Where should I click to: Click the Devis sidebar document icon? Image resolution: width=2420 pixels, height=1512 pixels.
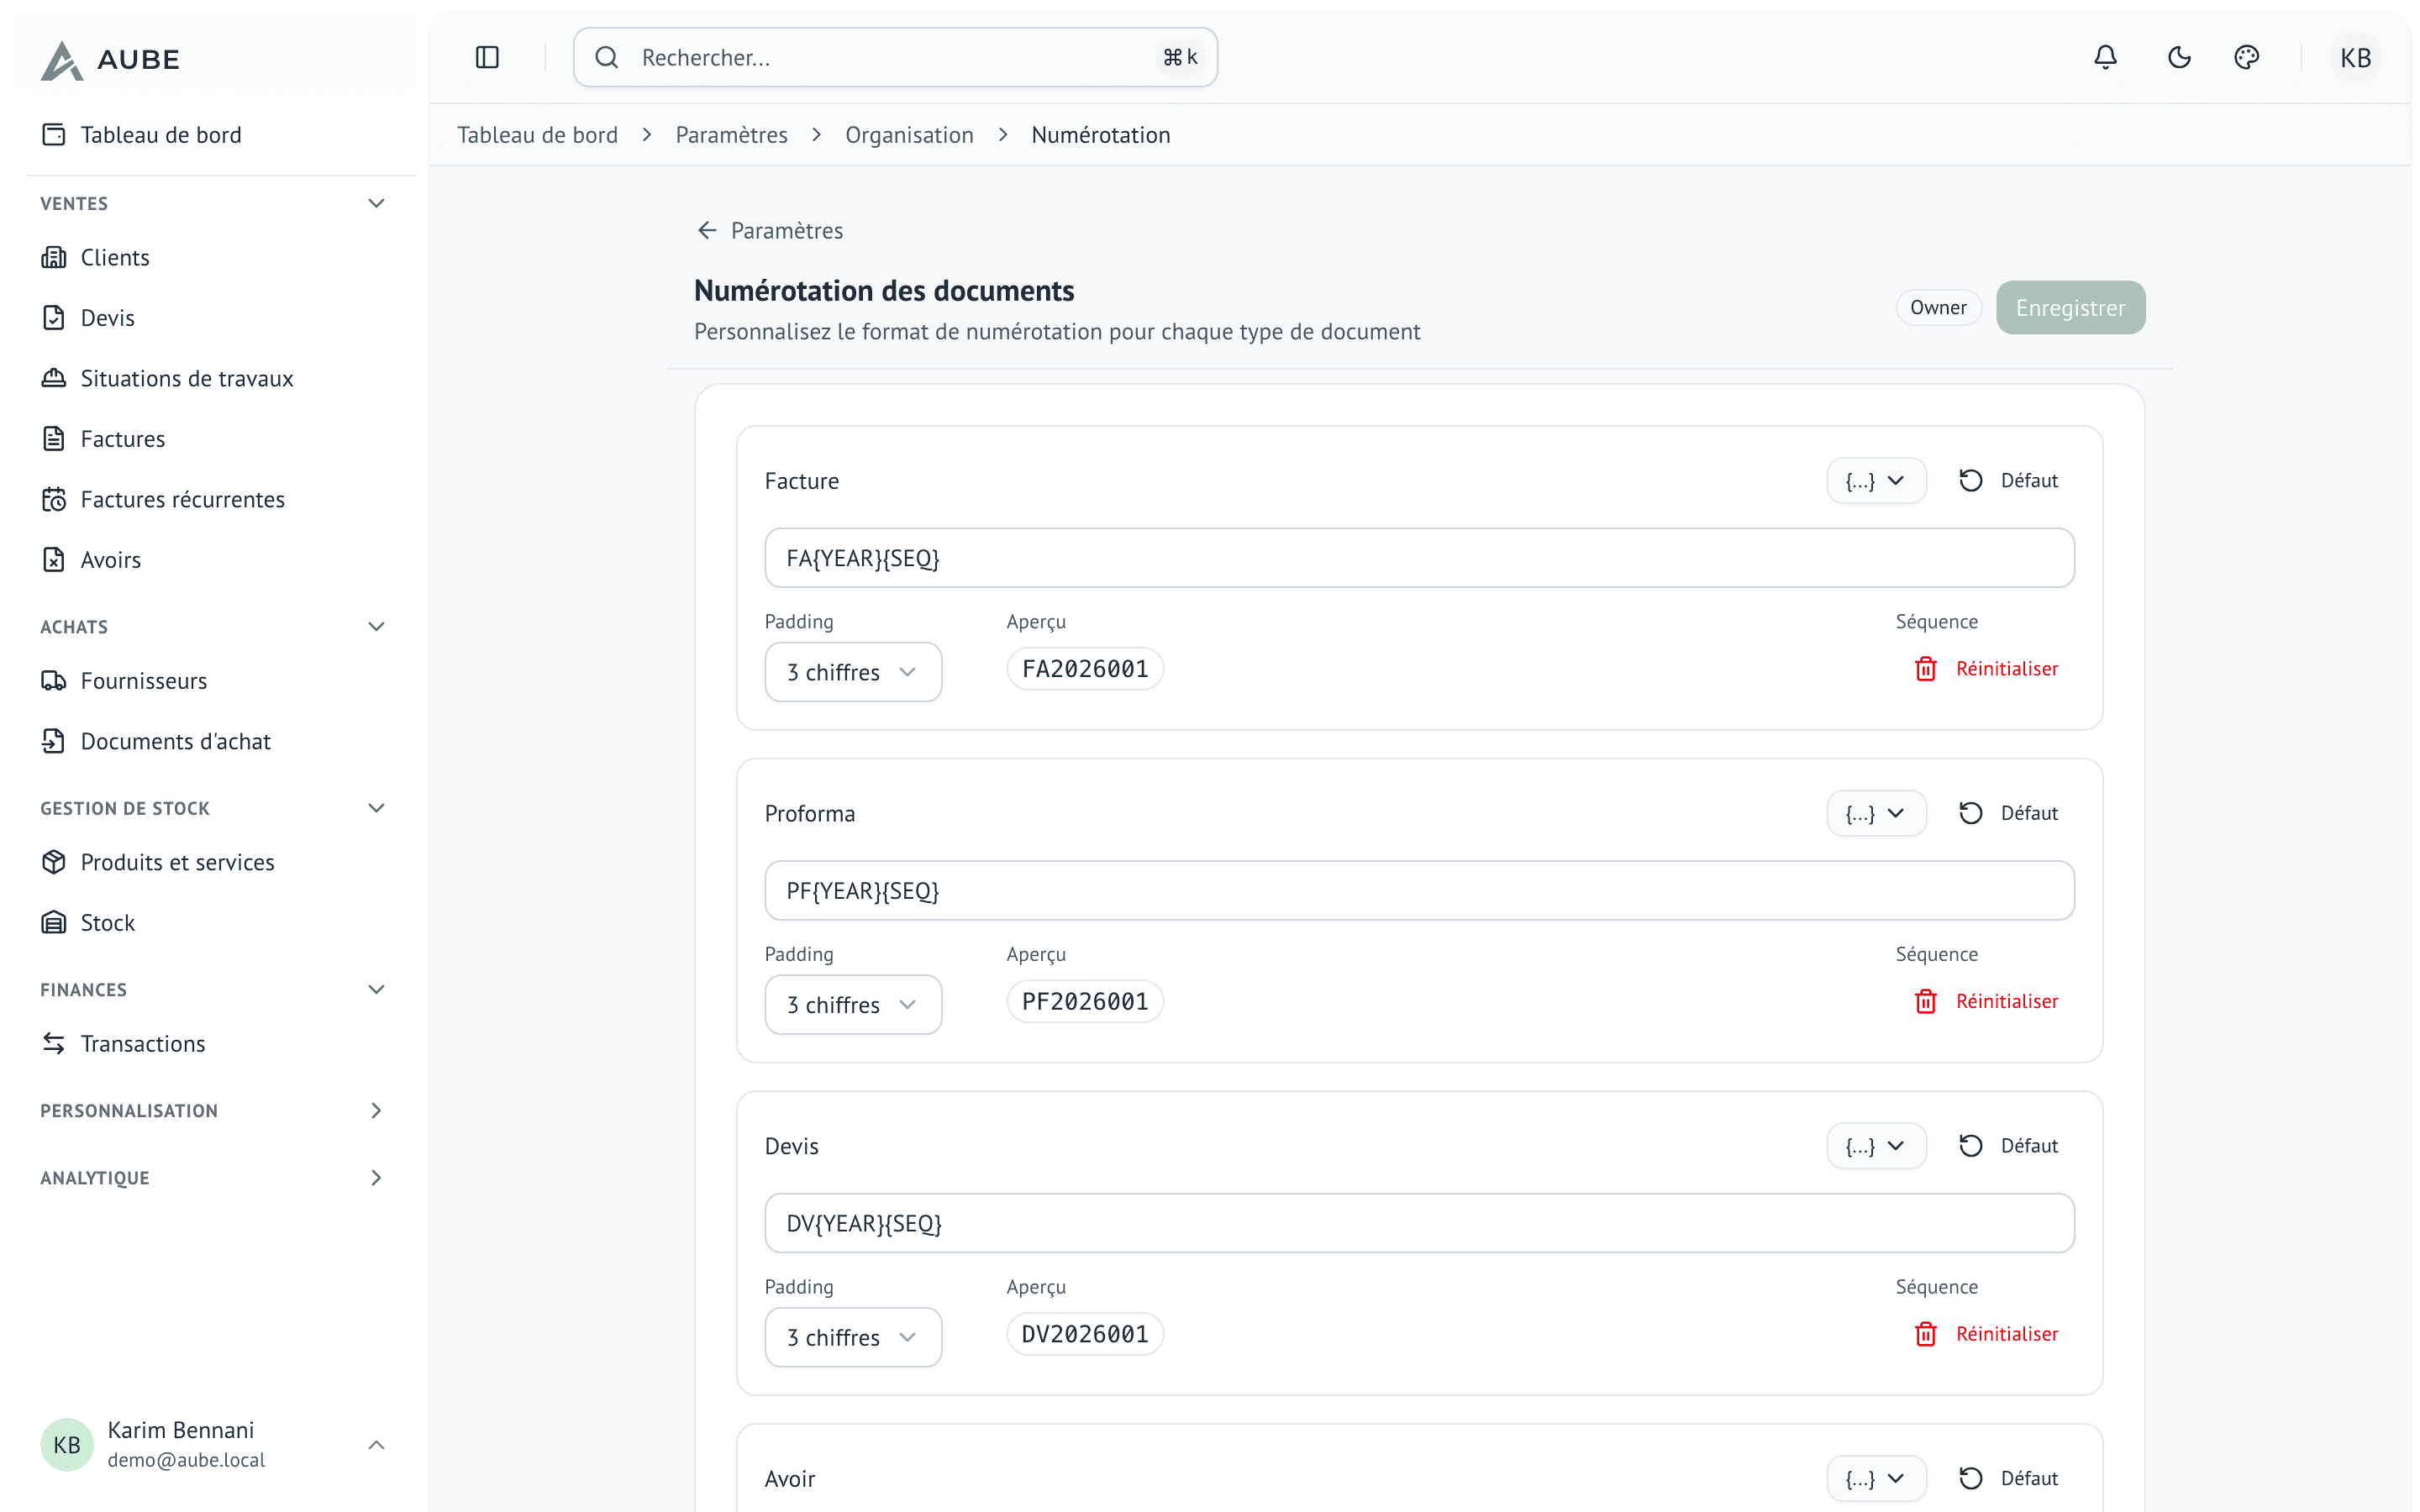click(x=54, y=318)
